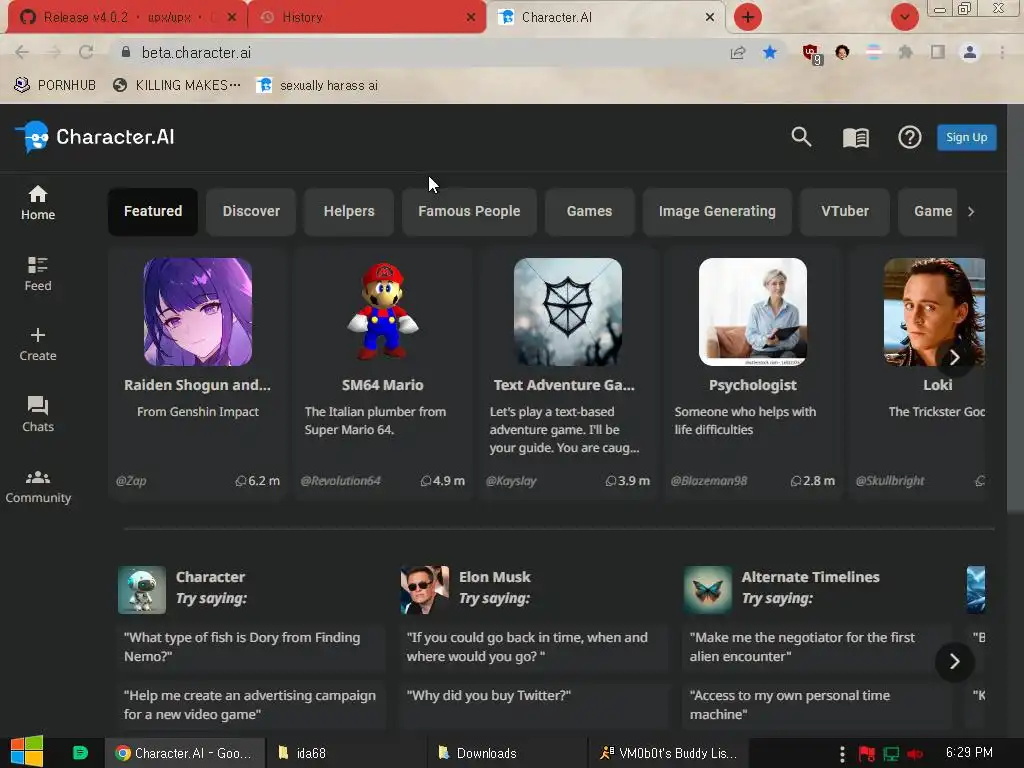Open the search magnifier icon
The height and width of the screenshot is (768, 1024).
click(801, 137)
